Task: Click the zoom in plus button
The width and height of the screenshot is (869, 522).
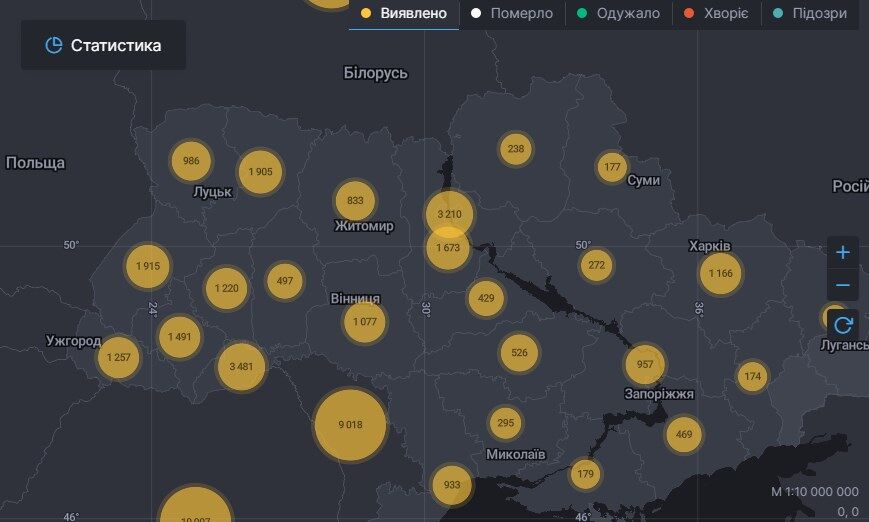Action: click(842, 252)
